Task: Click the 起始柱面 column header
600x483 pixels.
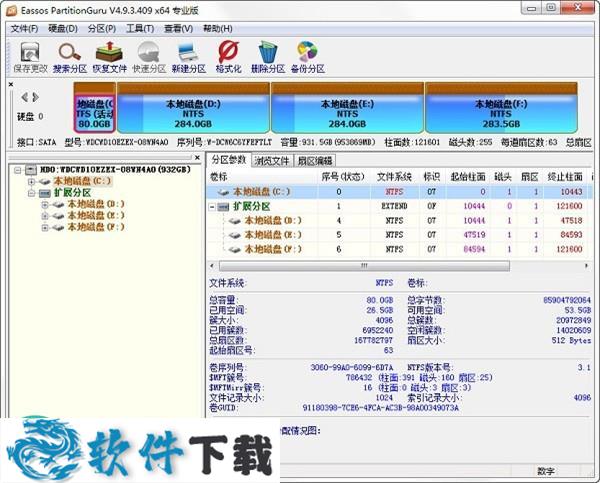Action: (468, 177)
